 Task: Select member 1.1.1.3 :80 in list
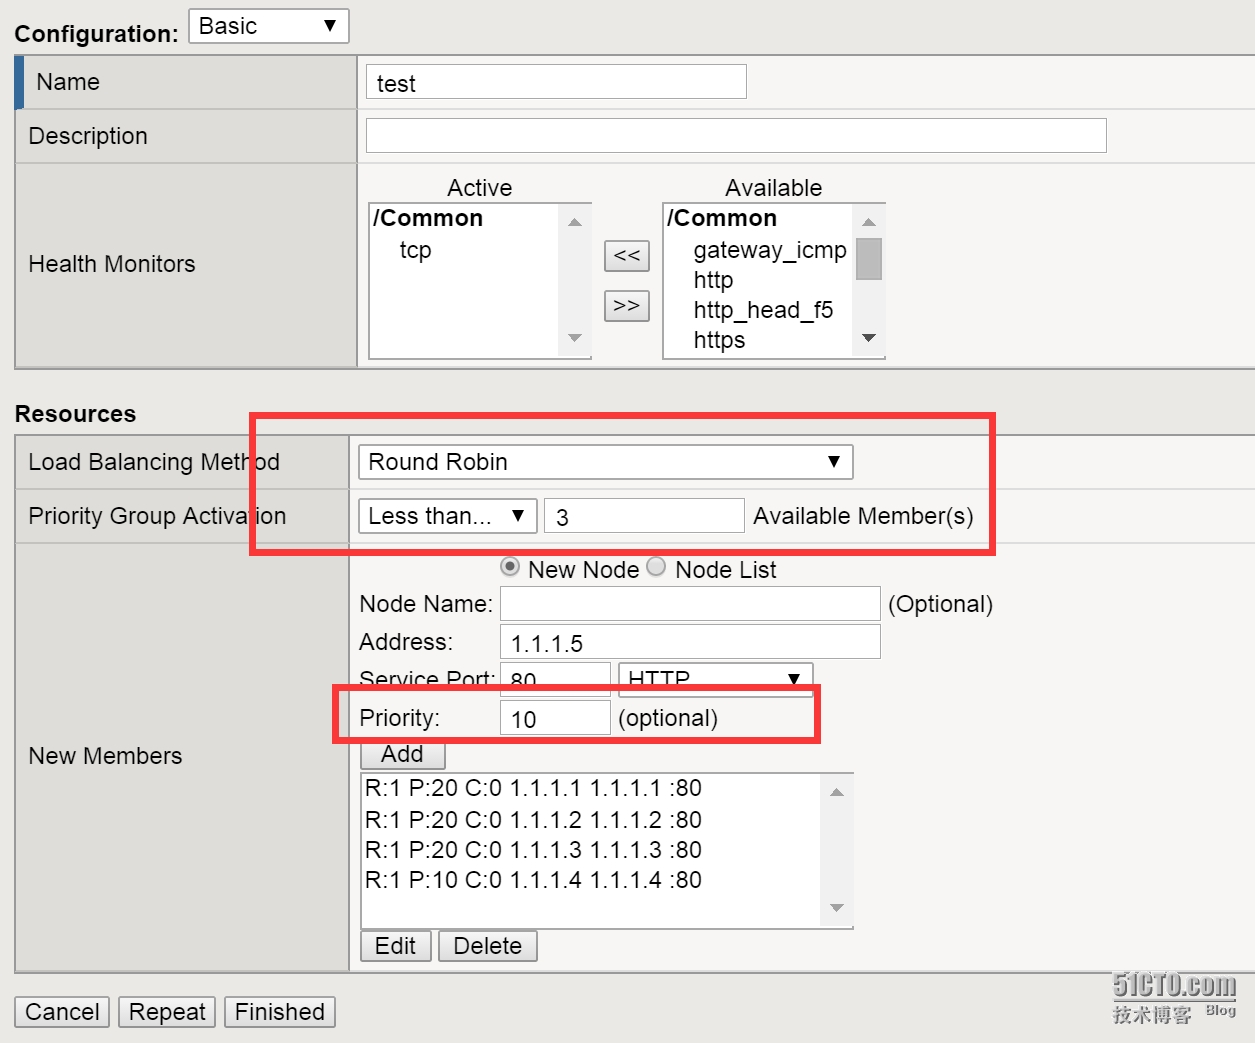[x=533, y=850]
